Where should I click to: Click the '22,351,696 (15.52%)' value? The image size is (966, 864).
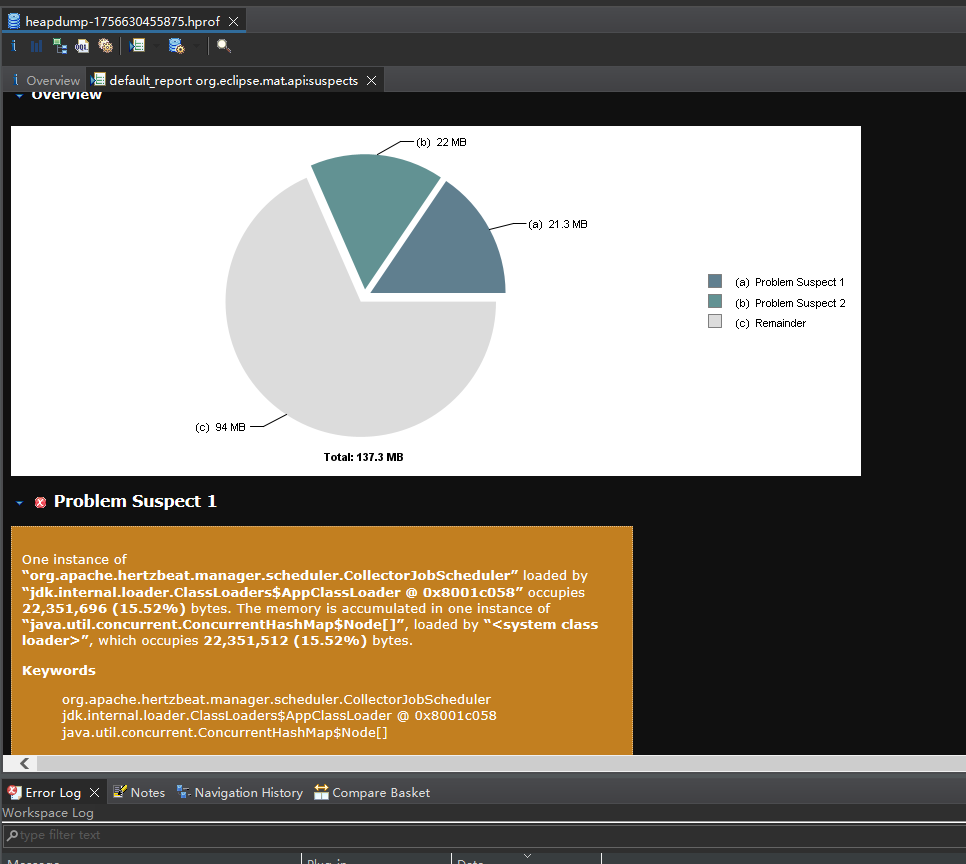[x=104, y=608]
